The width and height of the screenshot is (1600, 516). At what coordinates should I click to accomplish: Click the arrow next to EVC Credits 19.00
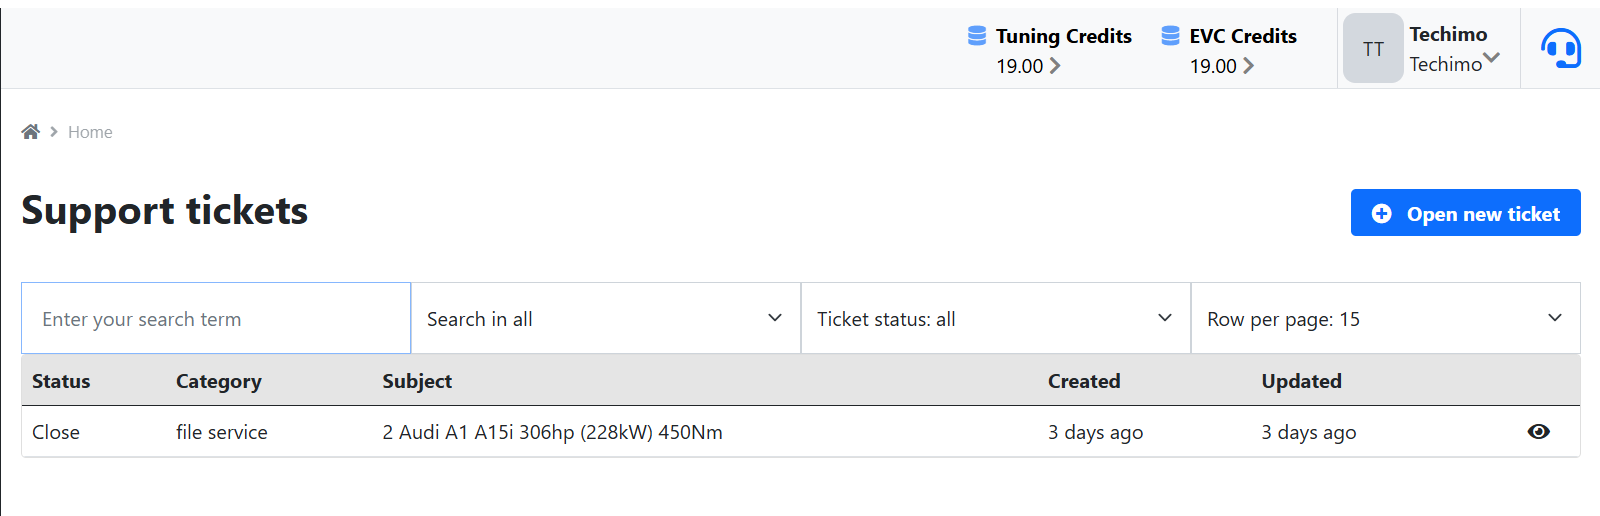pyautogui.click(x=1248, y=66)
